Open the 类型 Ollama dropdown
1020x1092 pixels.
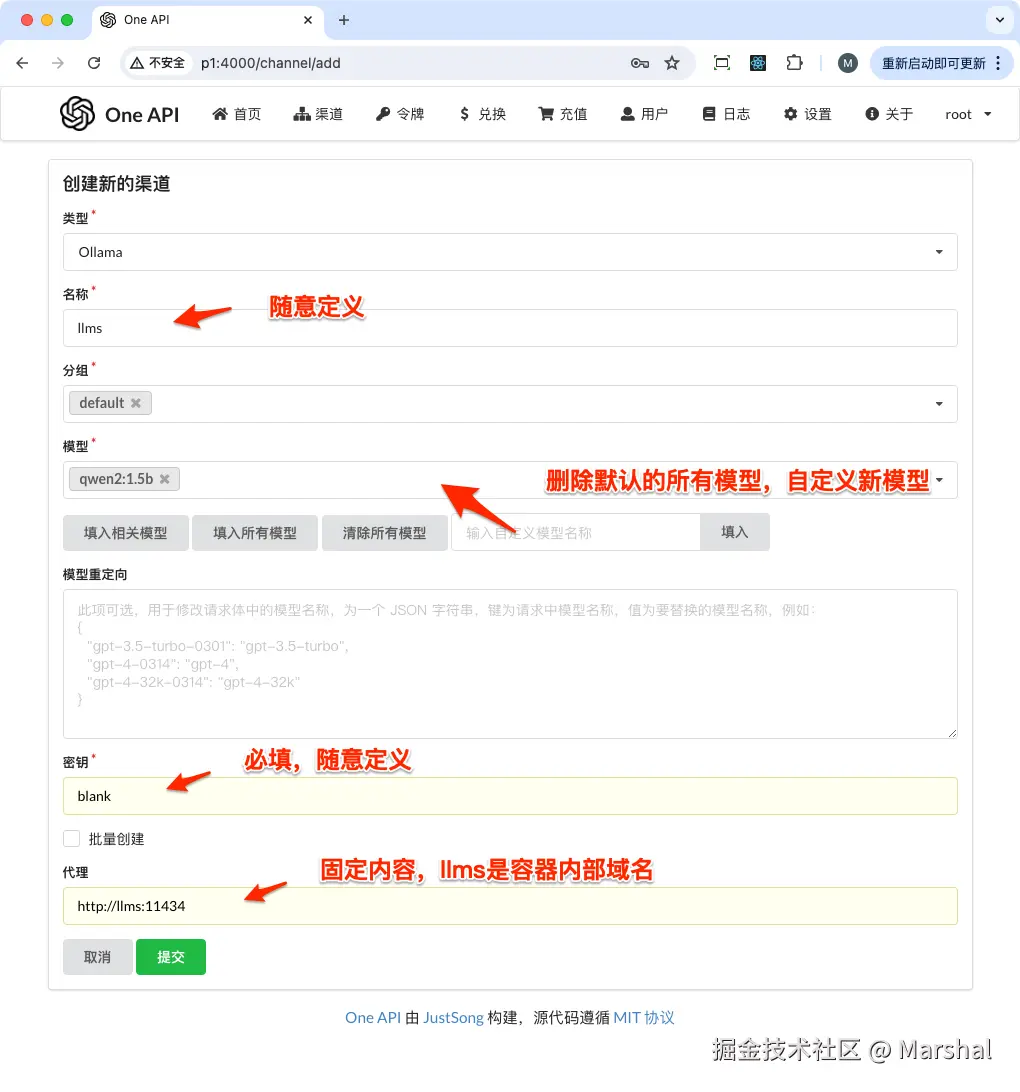tap(510, 252)
